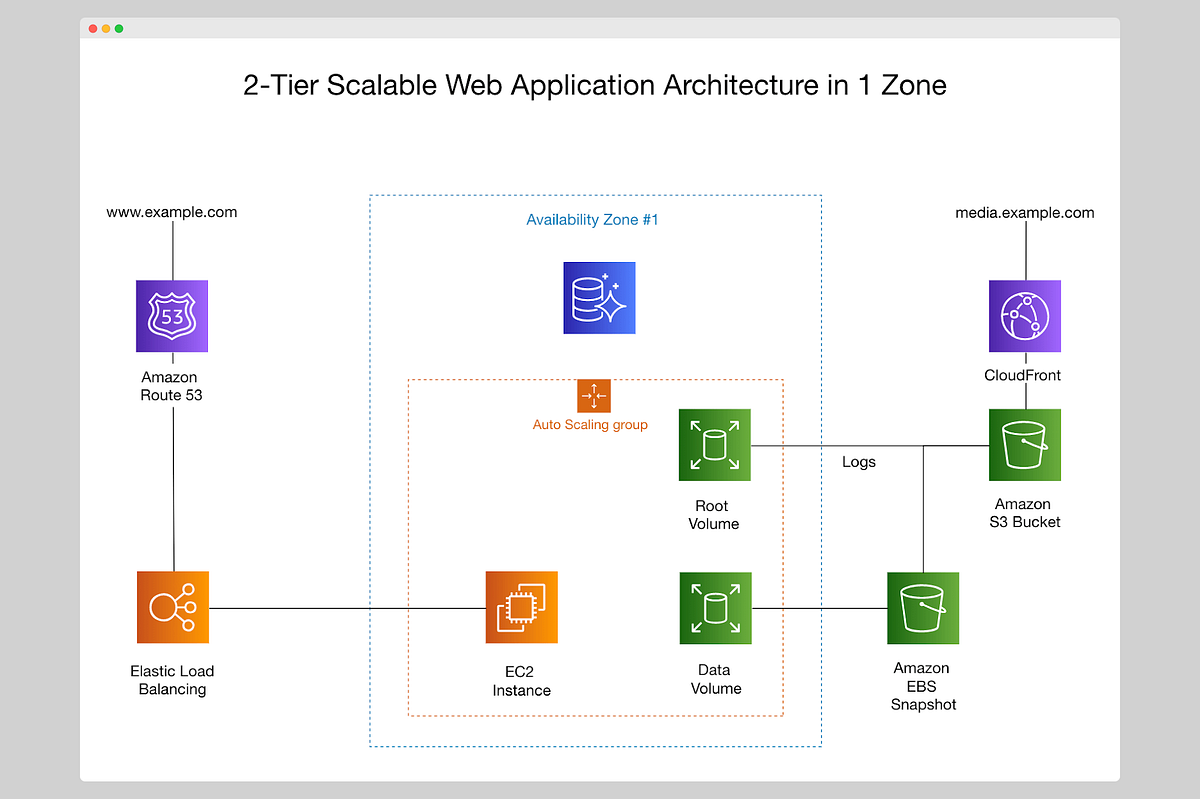Select the Elastic Load Balancing icon
1200x799 pixels.
point(173,607)
